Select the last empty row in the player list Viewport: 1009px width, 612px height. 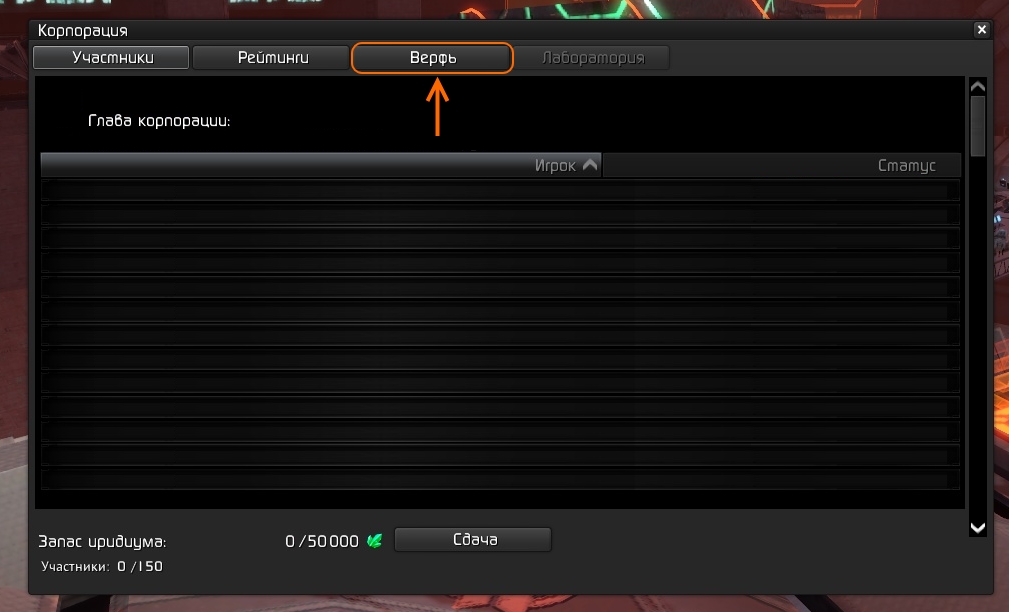(x=500, y=479)
